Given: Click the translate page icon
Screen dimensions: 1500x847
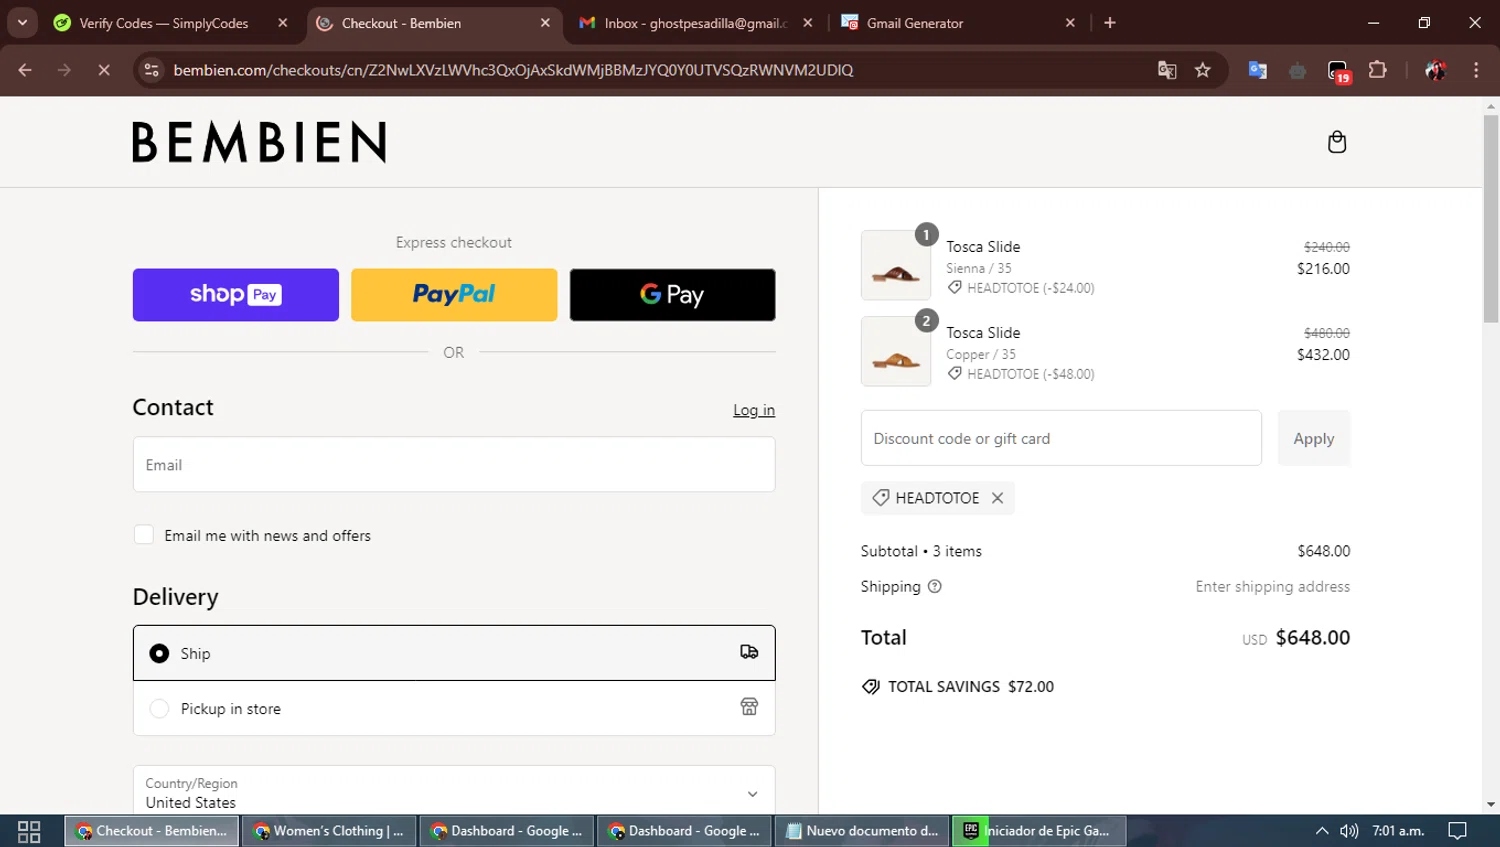Looking at the screenshot, I should tap(1167, 70).
